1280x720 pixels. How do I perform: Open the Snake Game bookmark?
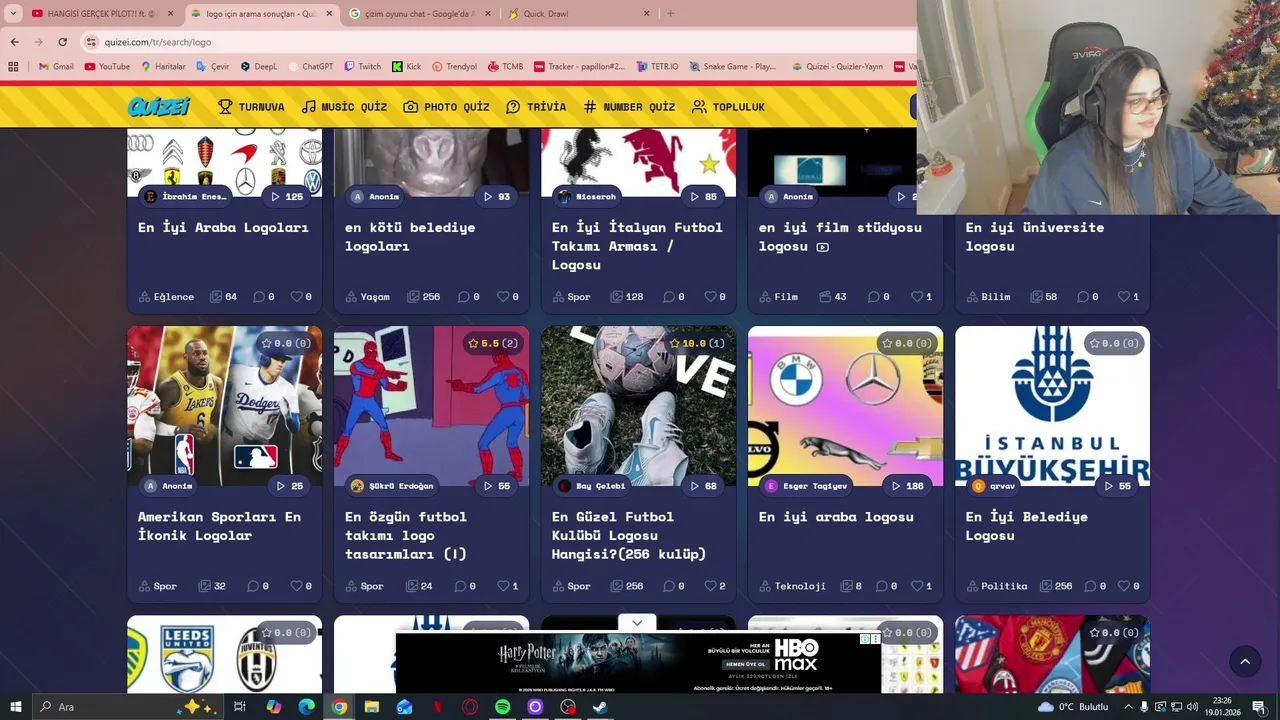point(733,67)
